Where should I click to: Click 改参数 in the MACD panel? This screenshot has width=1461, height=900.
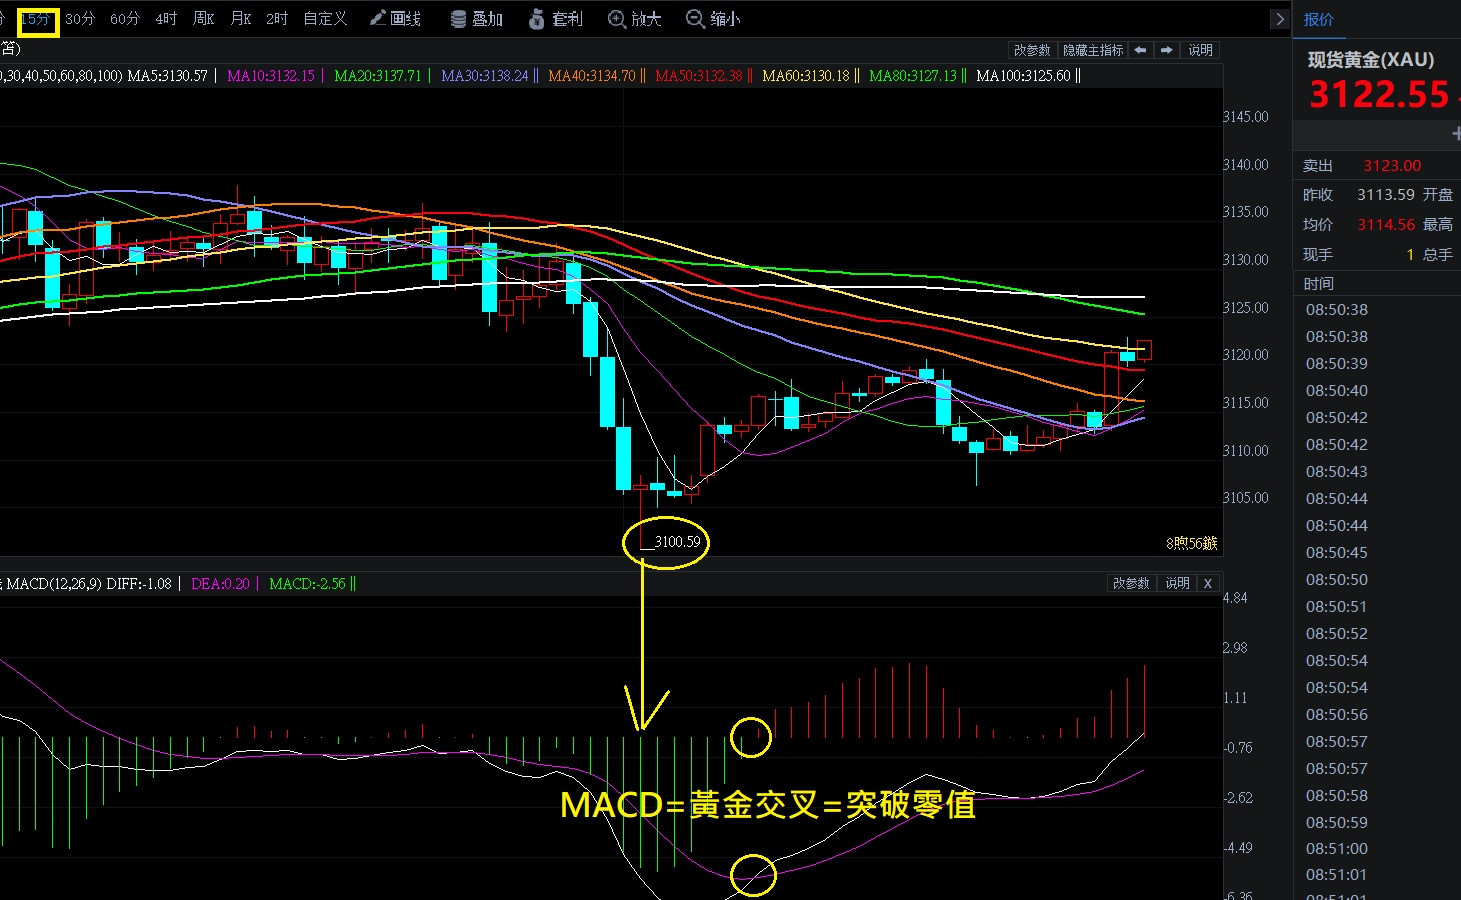point(1131,583)
